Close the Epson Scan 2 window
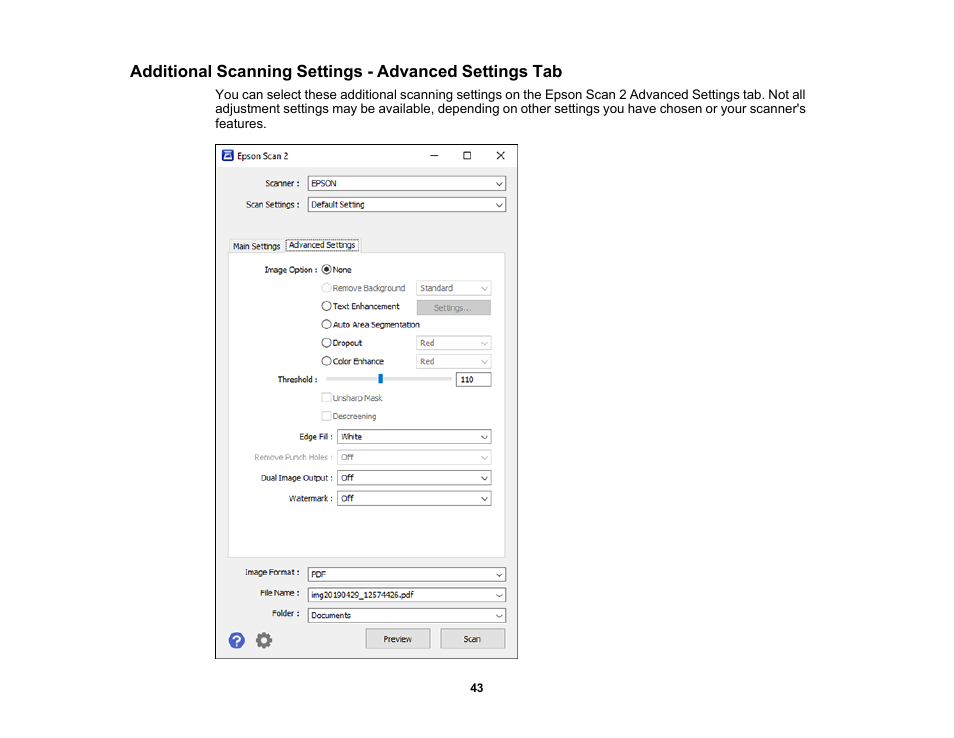This screenshot has width=954, height=738. (x=500, y=156)
